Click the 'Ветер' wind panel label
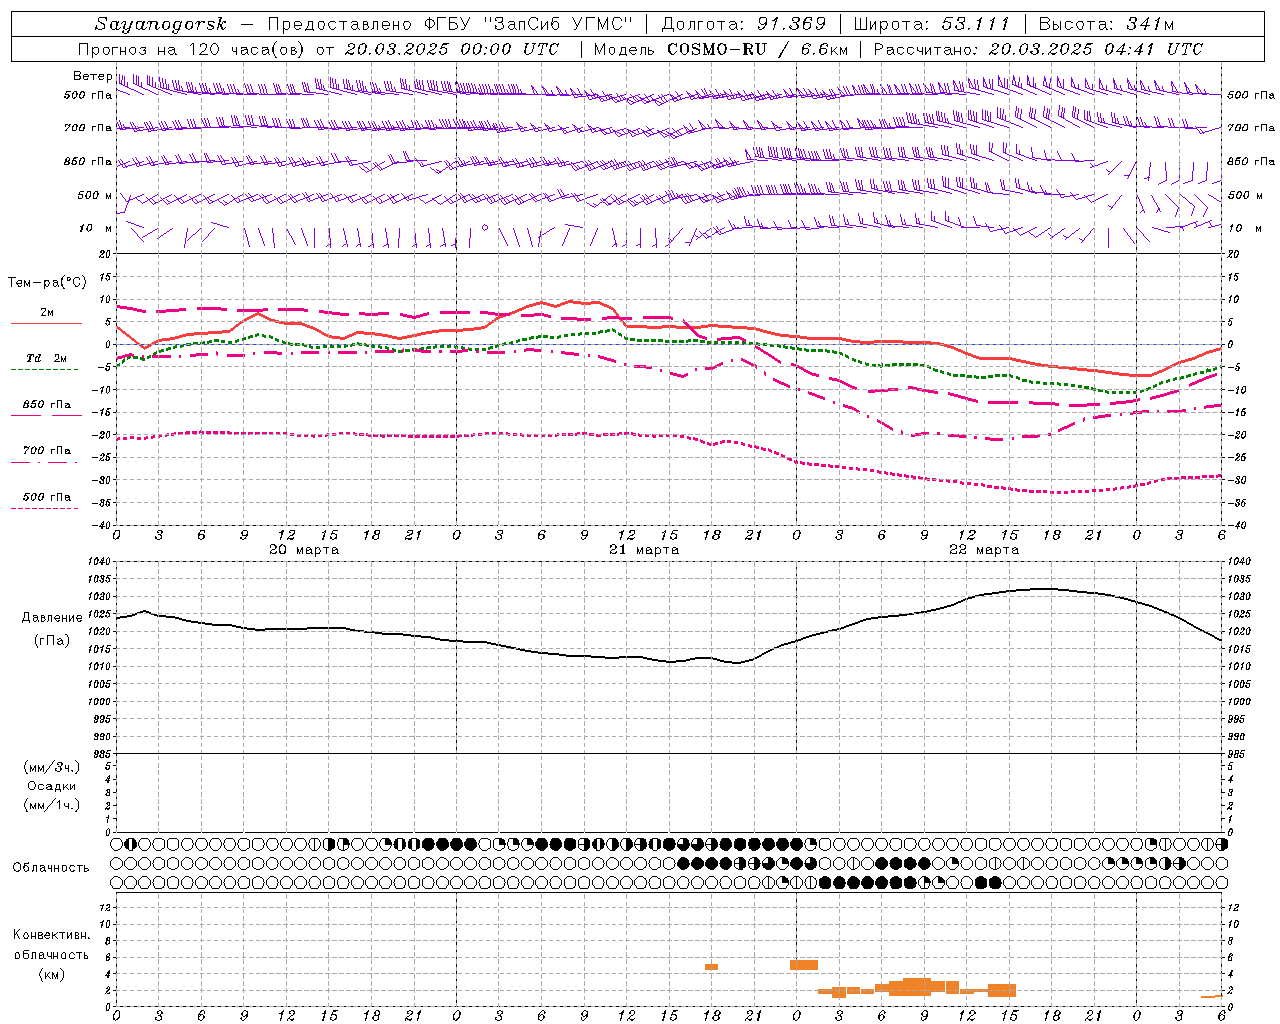Screen dimensions: 1280x1024 click(92, 76)
